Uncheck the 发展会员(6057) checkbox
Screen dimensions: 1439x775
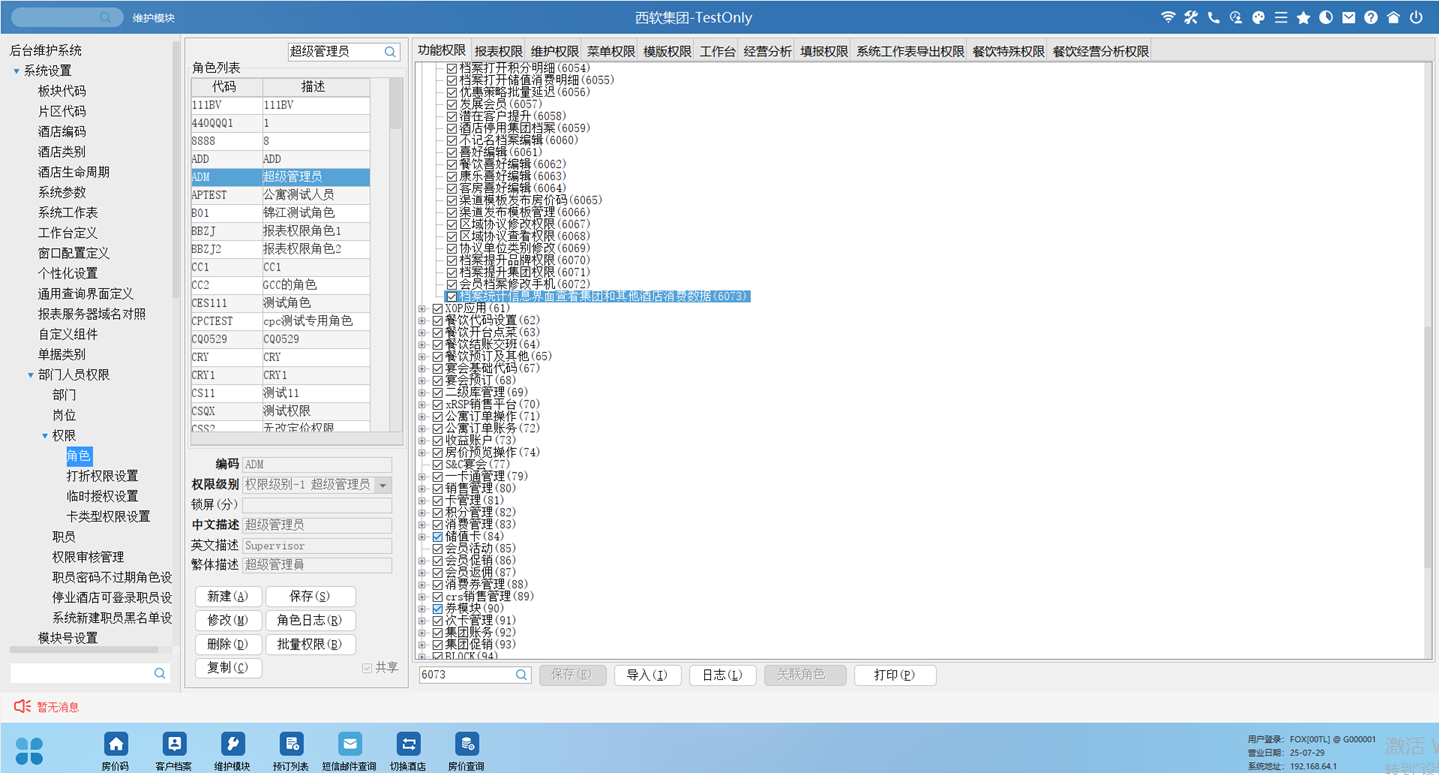[x=452, y=104]
